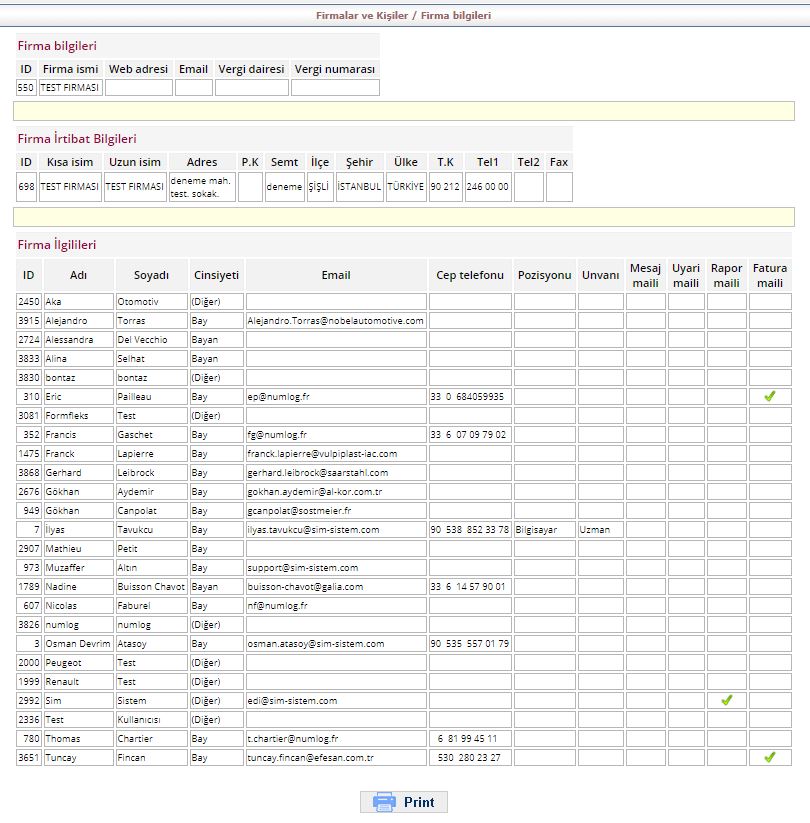
Task: Click the printer icon at the bottom
Action: tap(385, 802)
